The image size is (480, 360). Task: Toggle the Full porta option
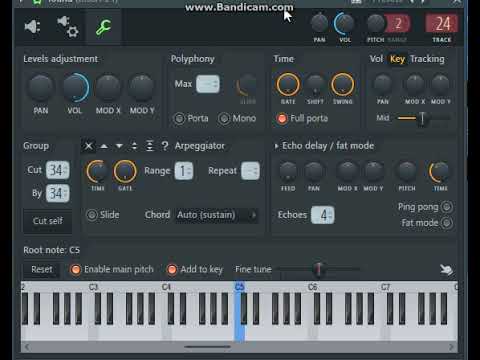click(x=282, y=118)
